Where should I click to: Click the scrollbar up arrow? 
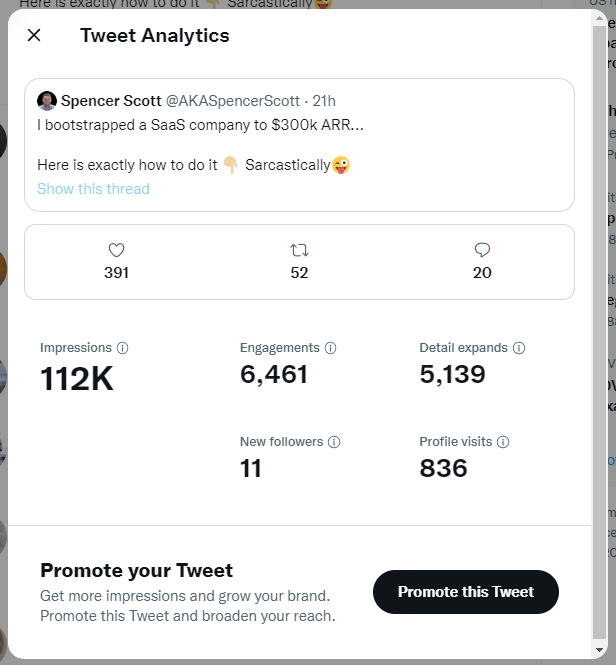coord(599,18)
